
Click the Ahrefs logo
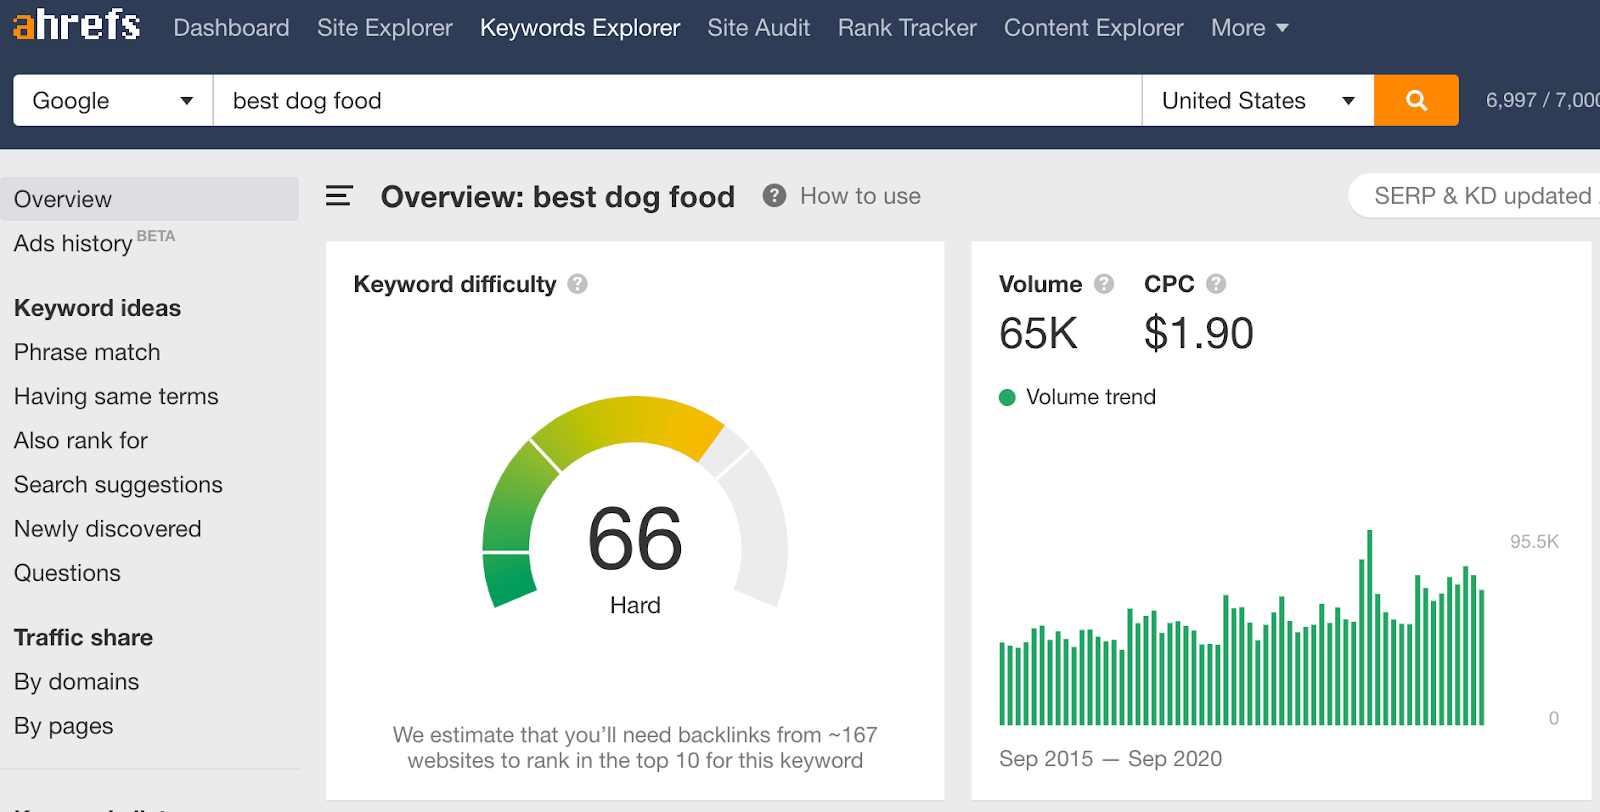[76, 24]
